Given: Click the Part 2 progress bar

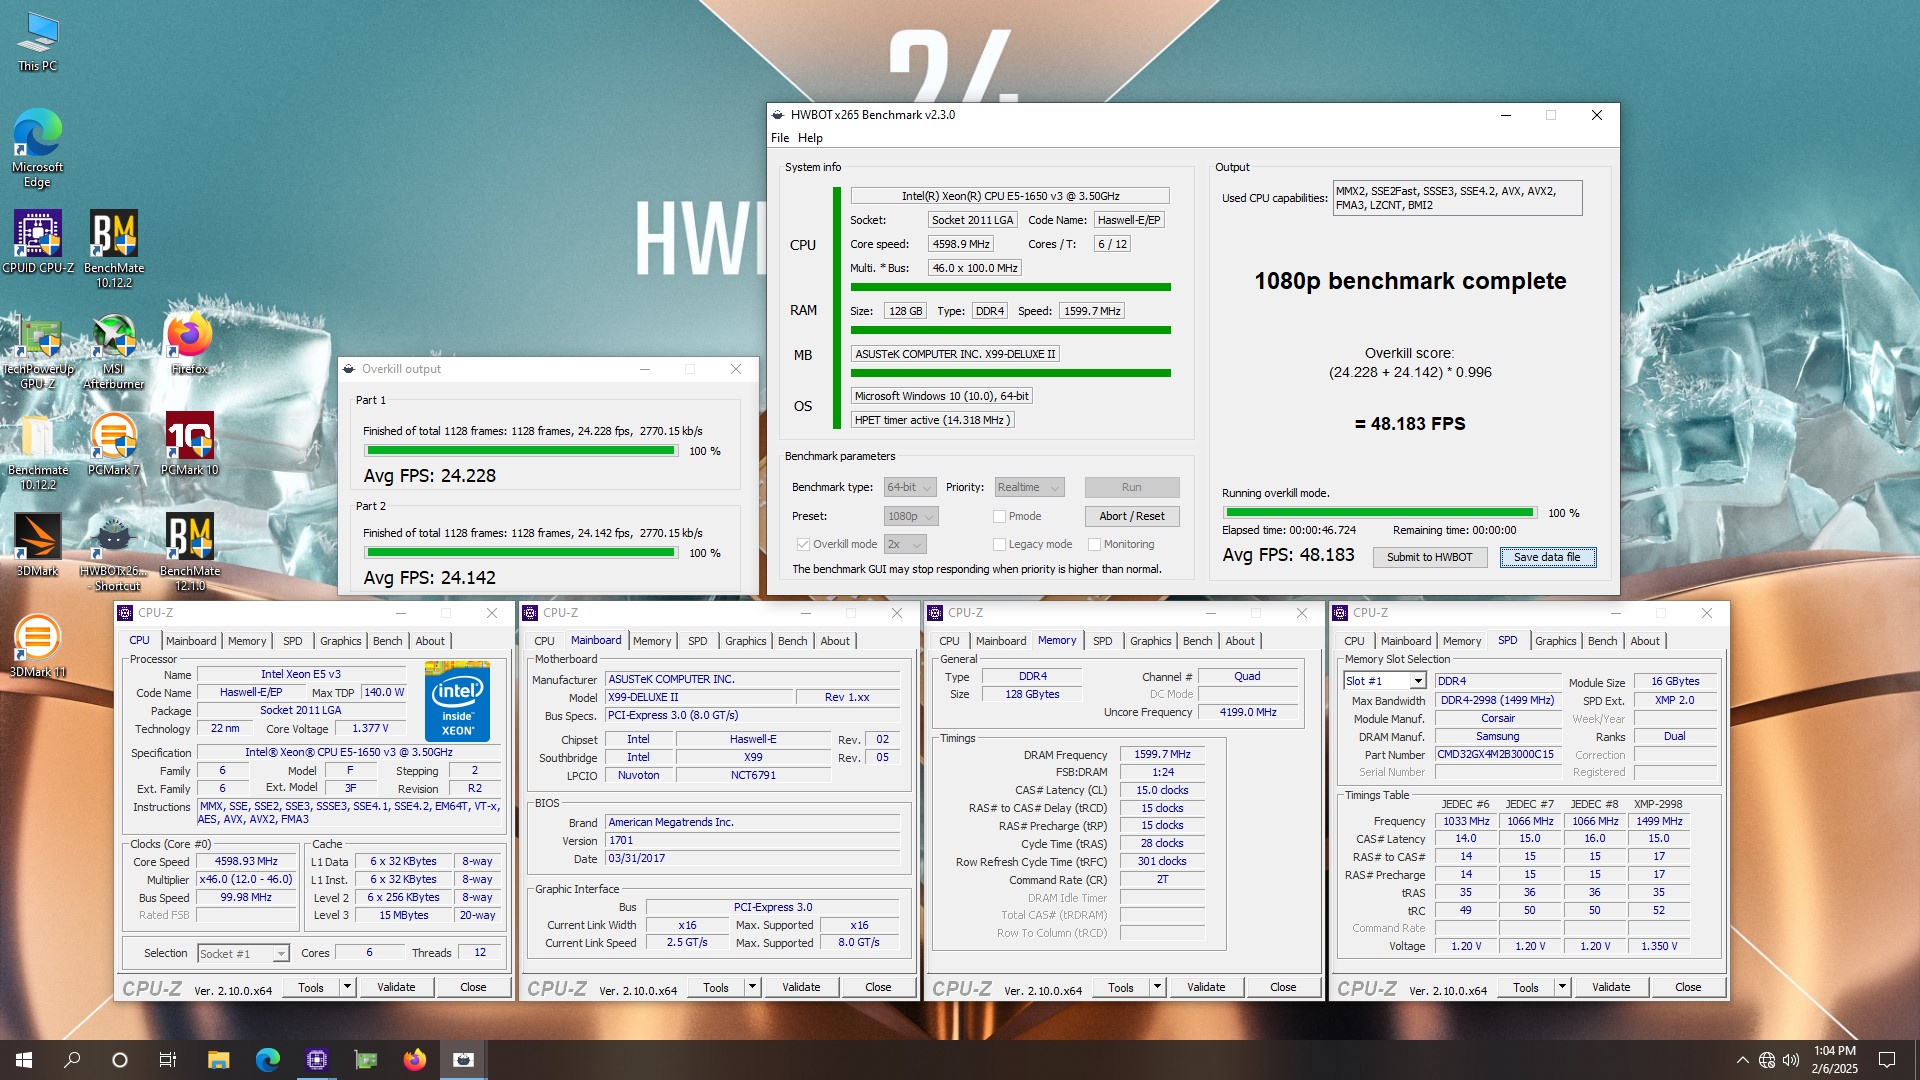Looking at the screenshot, I should click(520, 553).
